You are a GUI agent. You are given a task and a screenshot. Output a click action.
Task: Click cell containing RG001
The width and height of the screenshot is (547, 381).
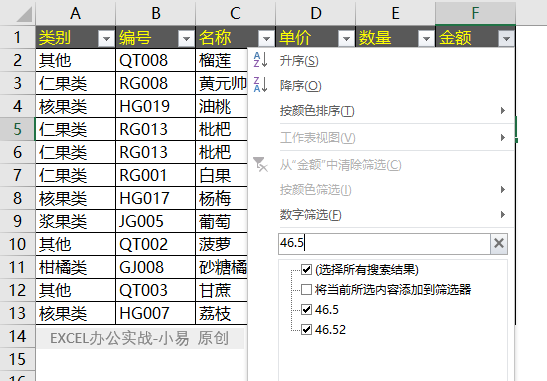(x=156, y=175)
